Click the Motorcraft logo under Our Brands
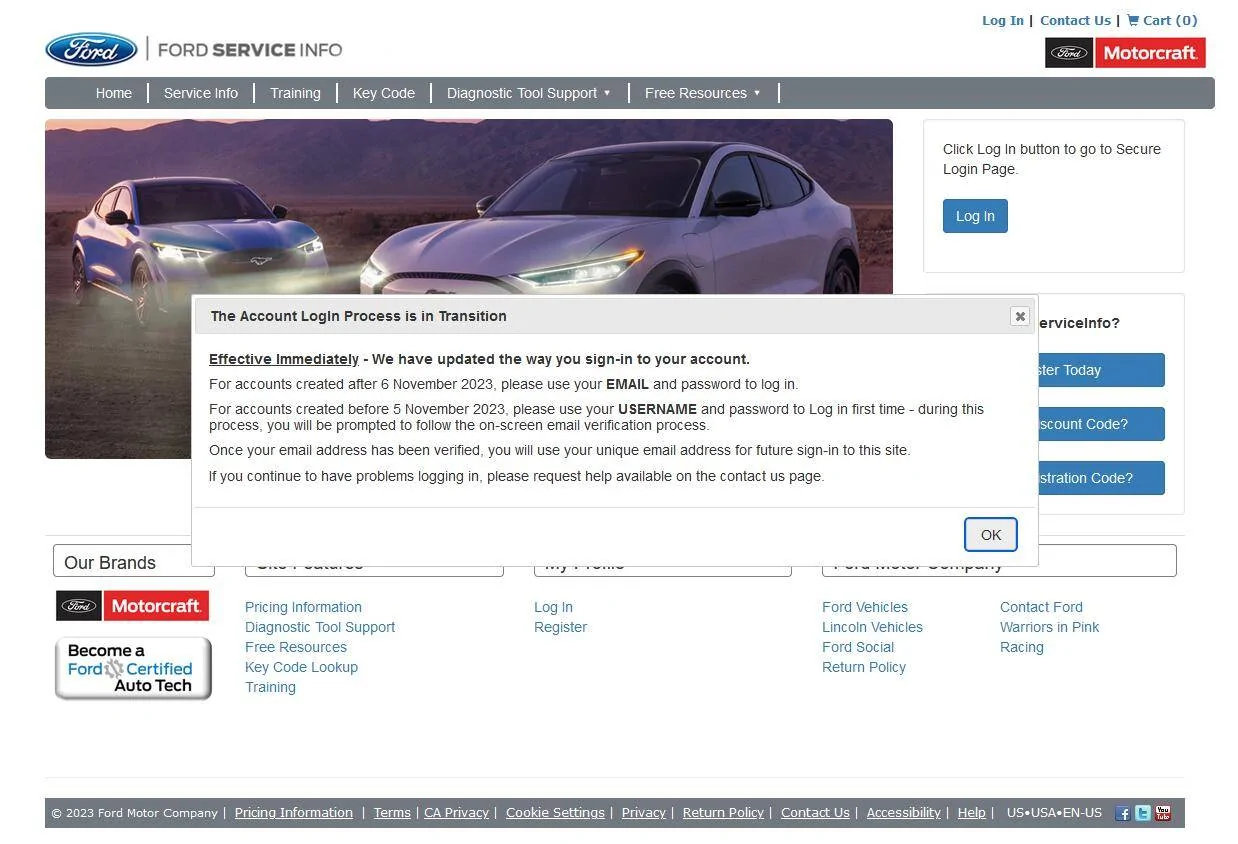 pyautogui.click(x=132, y=606)
